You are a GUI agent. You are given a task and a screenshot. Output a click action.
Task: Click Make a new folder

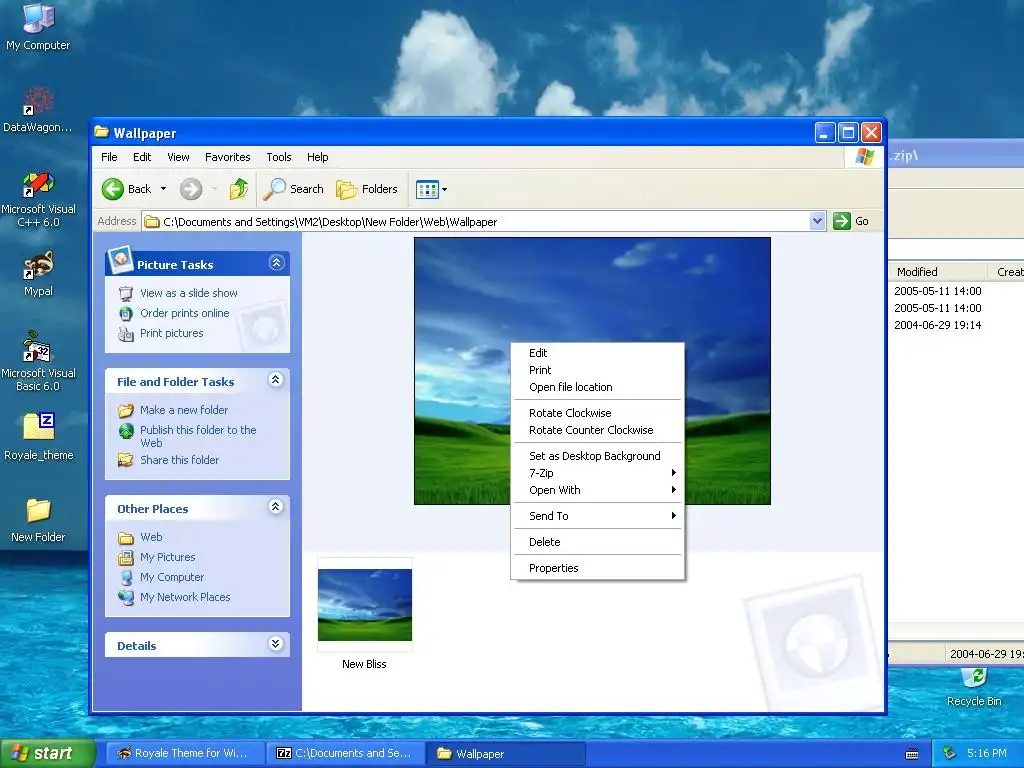(x=184, y=410)
